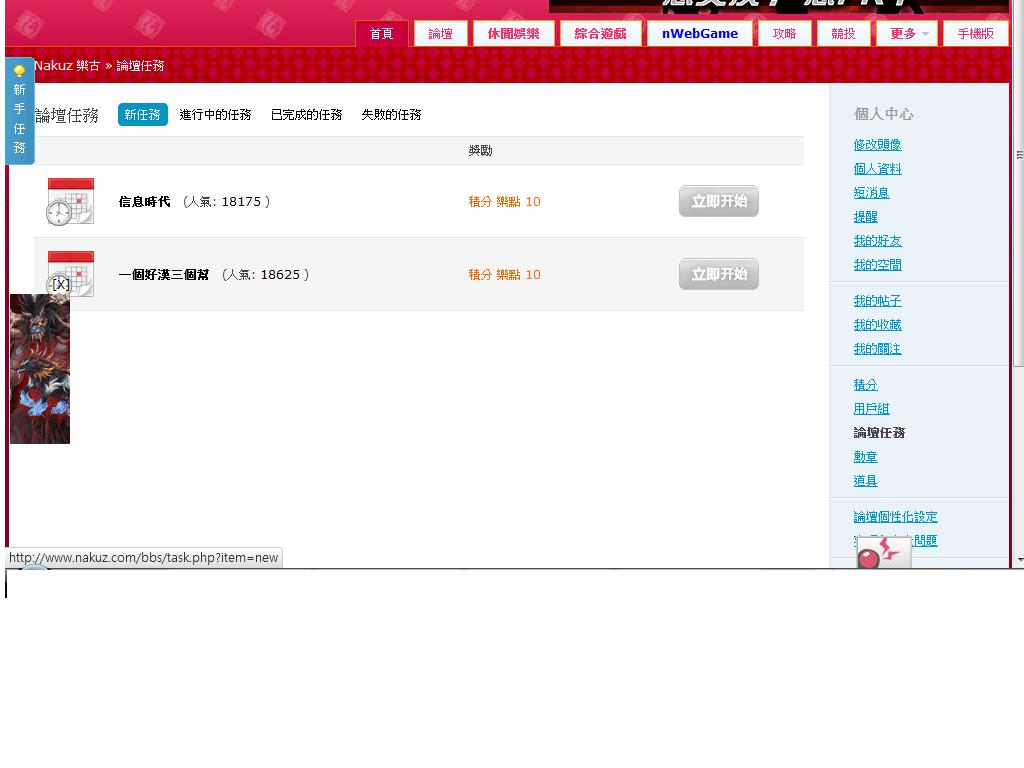Switch to 已完成的任務 tab

coord(306,115)
